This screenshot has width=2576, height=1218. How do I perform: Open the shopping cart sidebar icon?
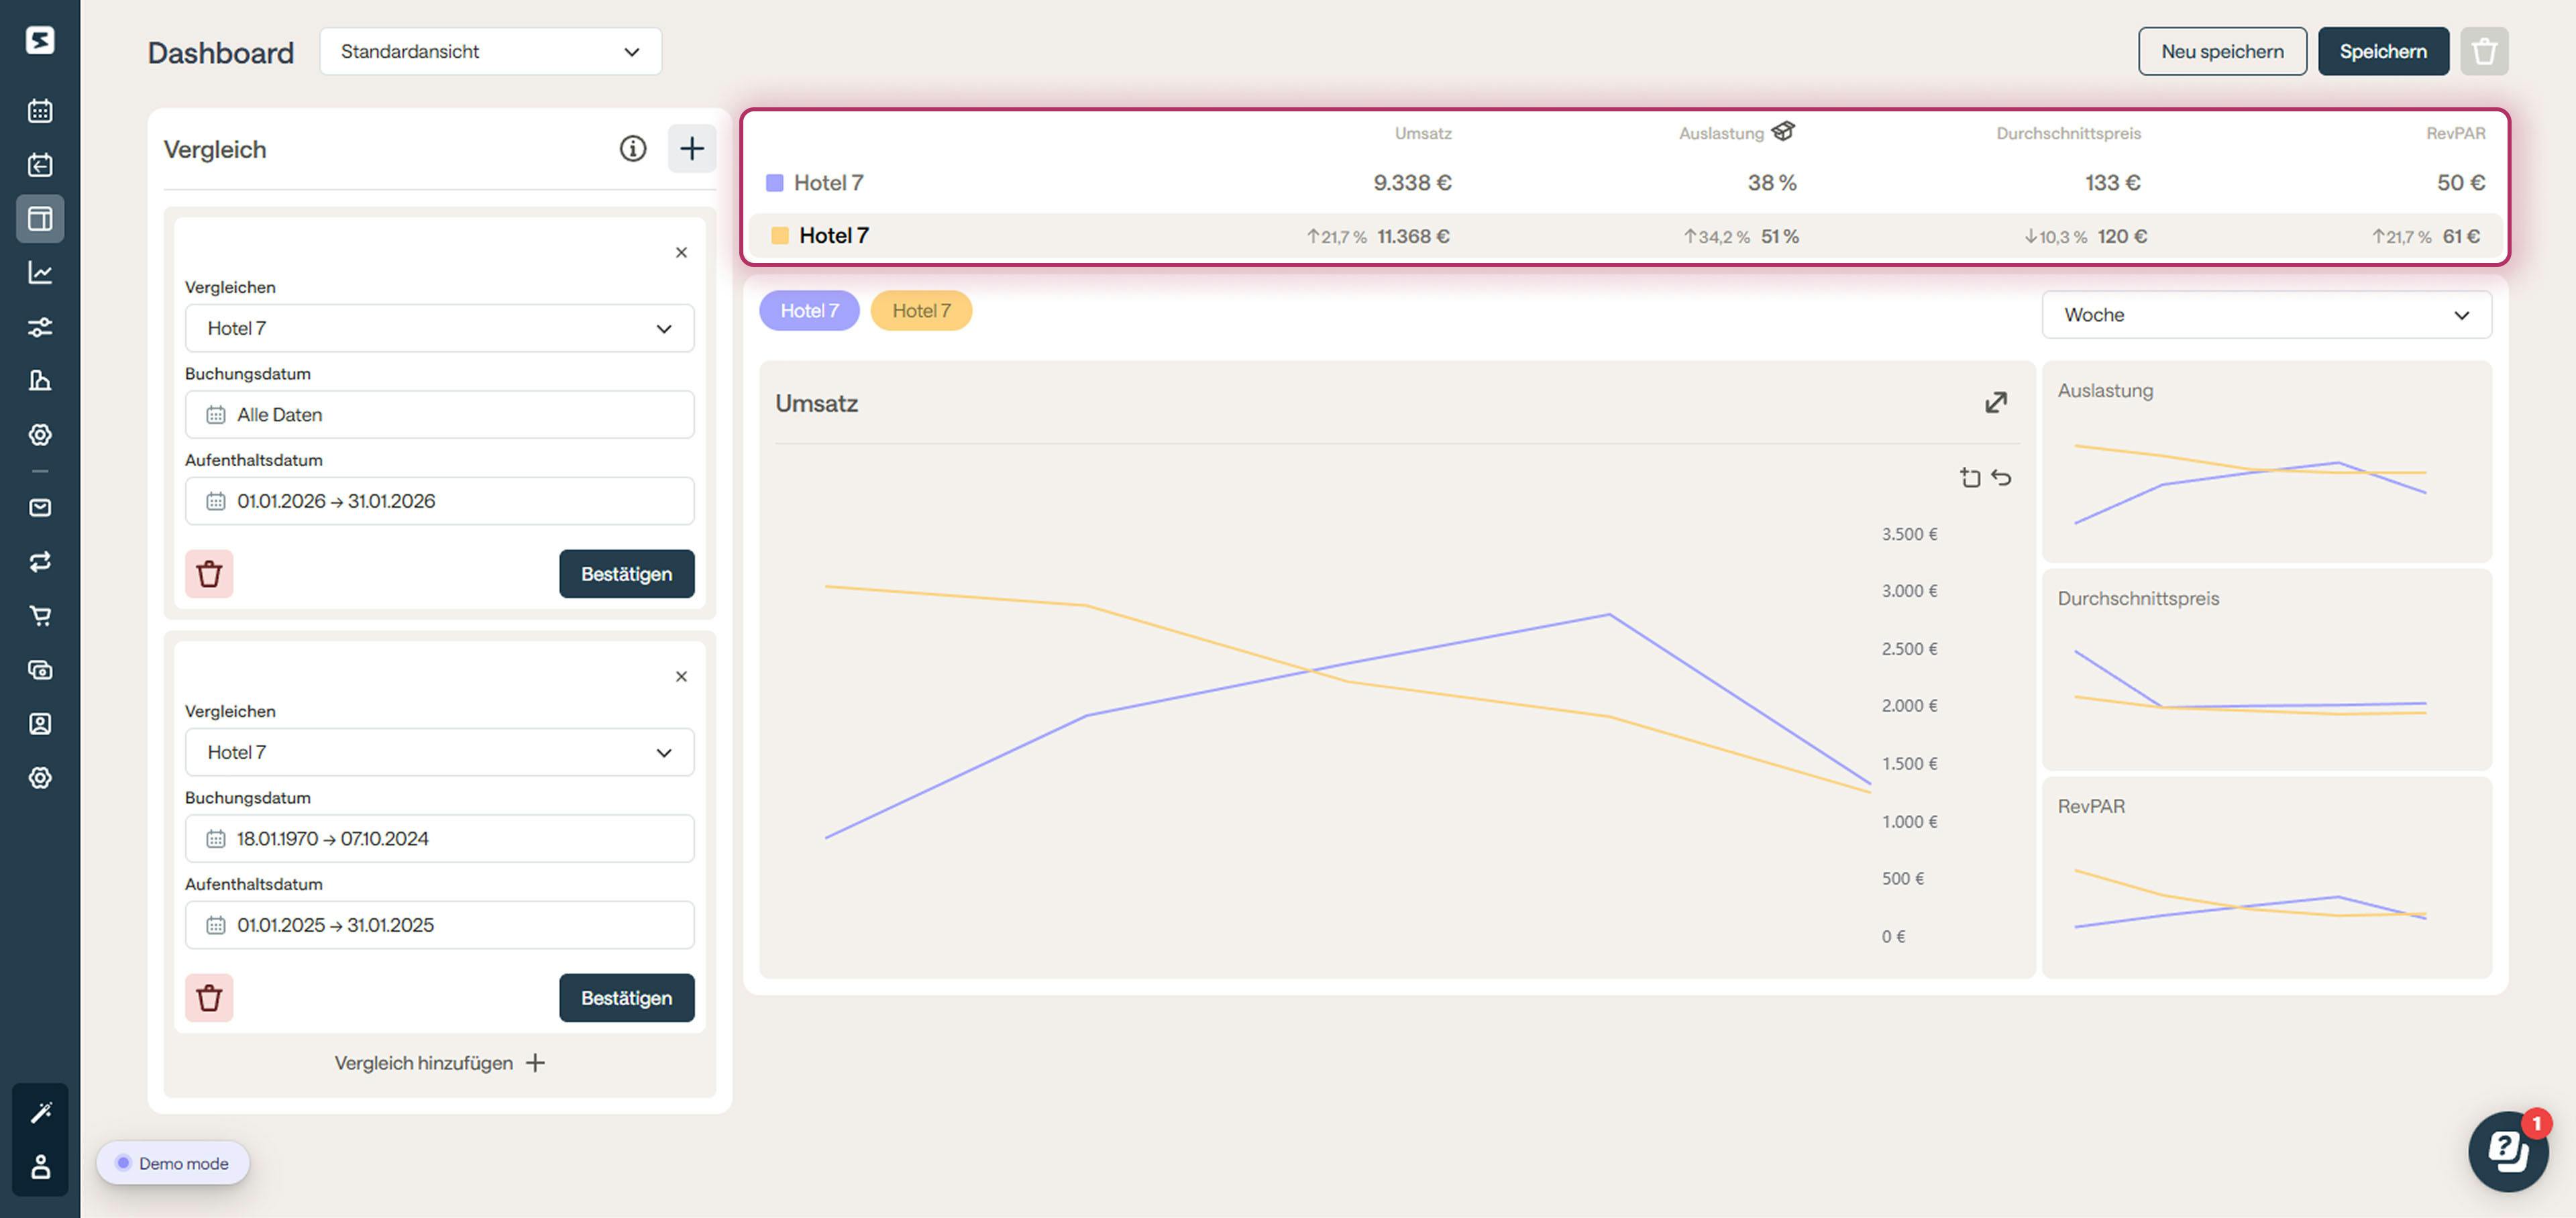click(x=40, y=615)
